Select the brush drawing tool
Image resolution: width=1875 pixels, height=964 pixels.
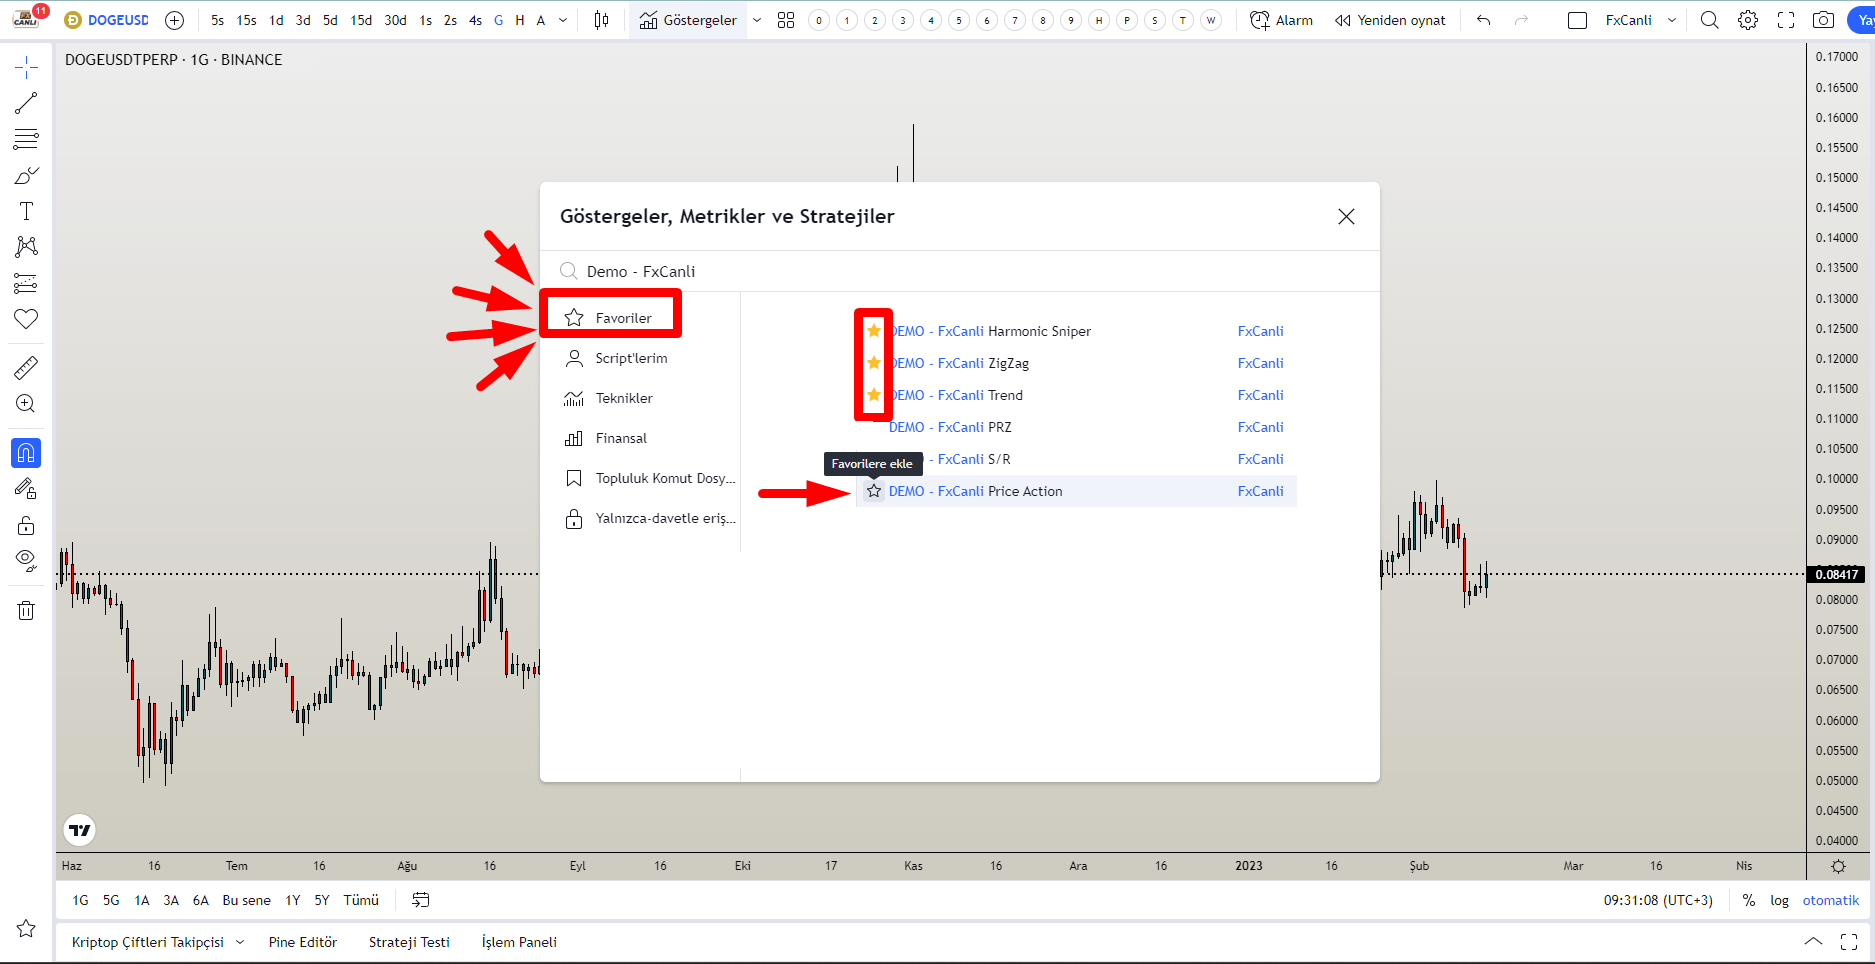(x=26, y=175)
